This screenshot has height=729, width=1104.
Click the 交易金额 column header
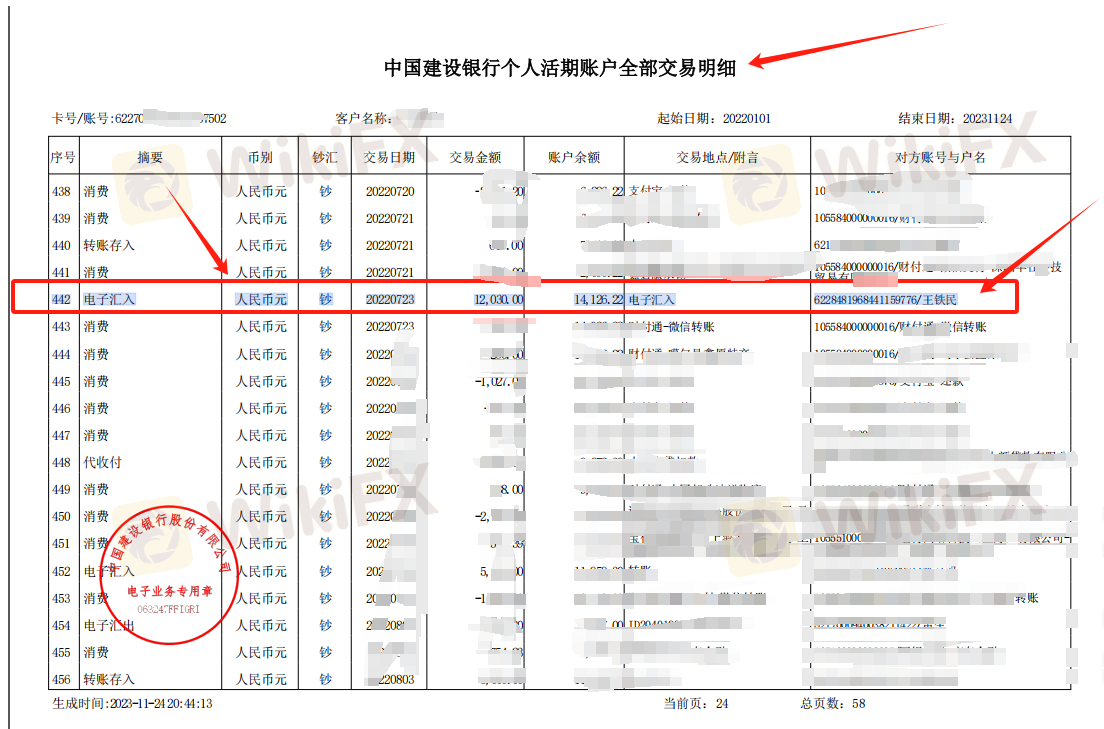click(475, 157)
